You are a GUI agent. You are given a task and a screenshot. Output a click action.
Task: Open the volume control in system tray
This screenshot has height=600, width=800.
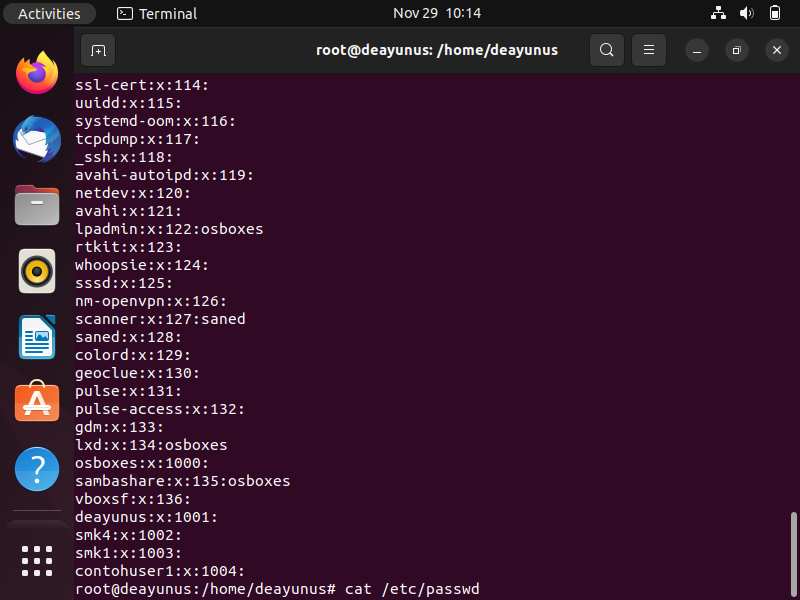pos(746,13)
